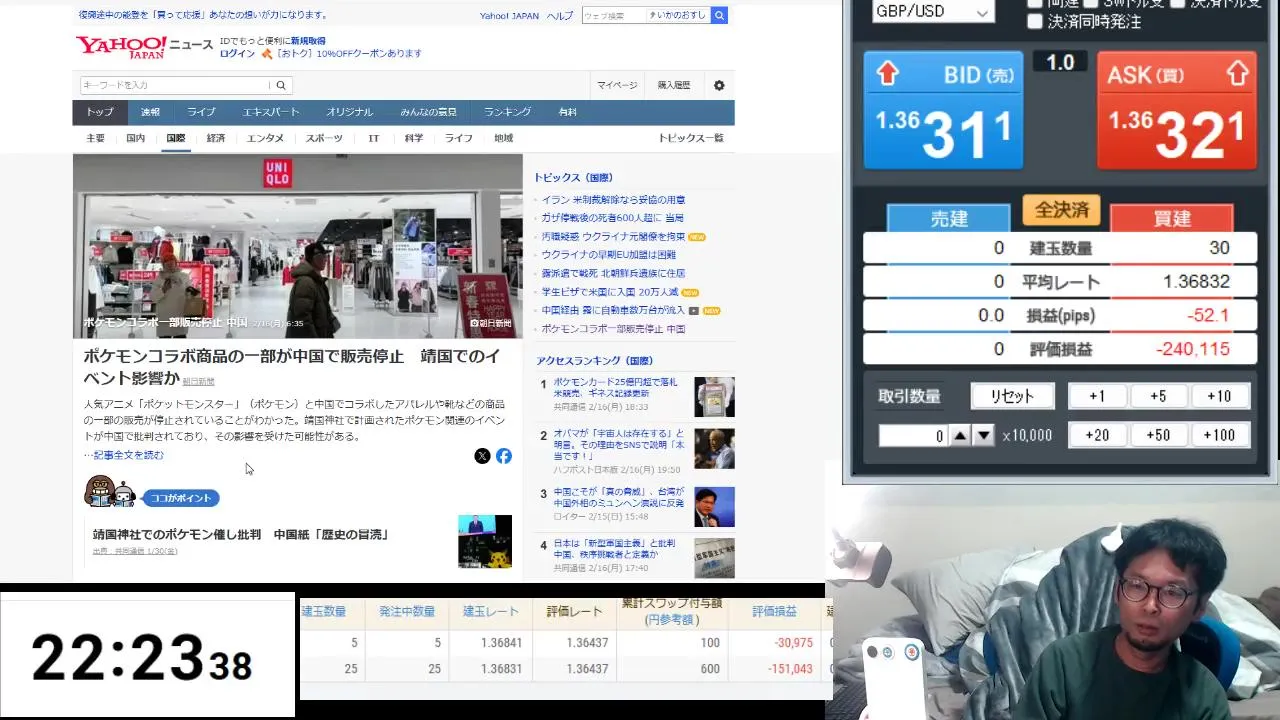This screenshot has height=720, width=1280.
Task: Click the trade quantity input field
Action: [913, 435]
